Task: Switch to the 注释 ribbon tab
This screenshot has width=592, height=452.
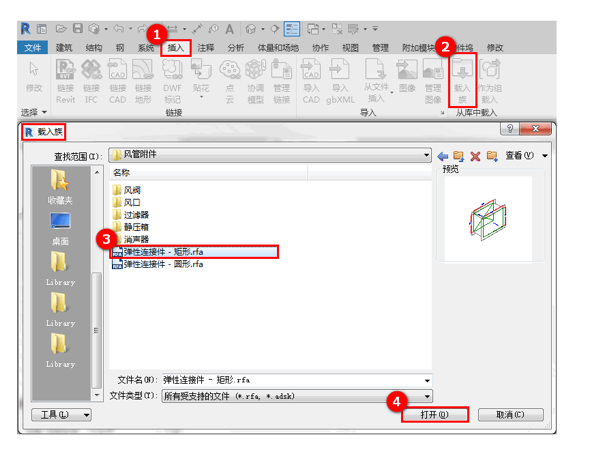Action: pos(206,48)
